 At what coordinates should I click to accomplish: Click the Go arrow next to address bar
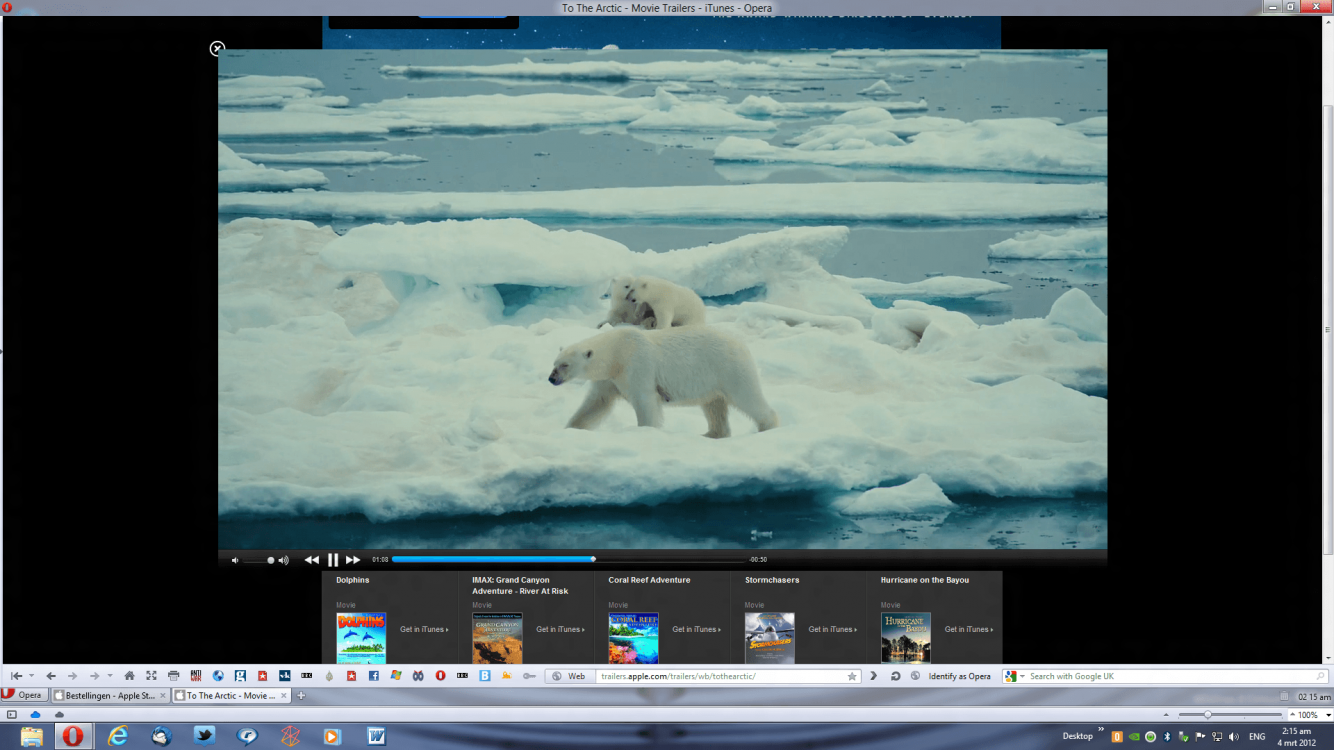[x=873, y=676]
